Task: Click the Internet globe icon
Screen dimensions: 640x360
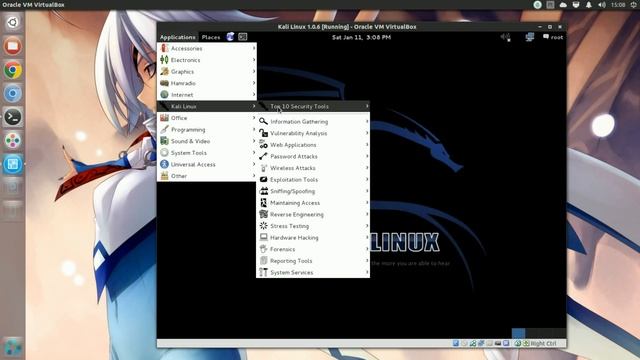Action: pos(164,95)
